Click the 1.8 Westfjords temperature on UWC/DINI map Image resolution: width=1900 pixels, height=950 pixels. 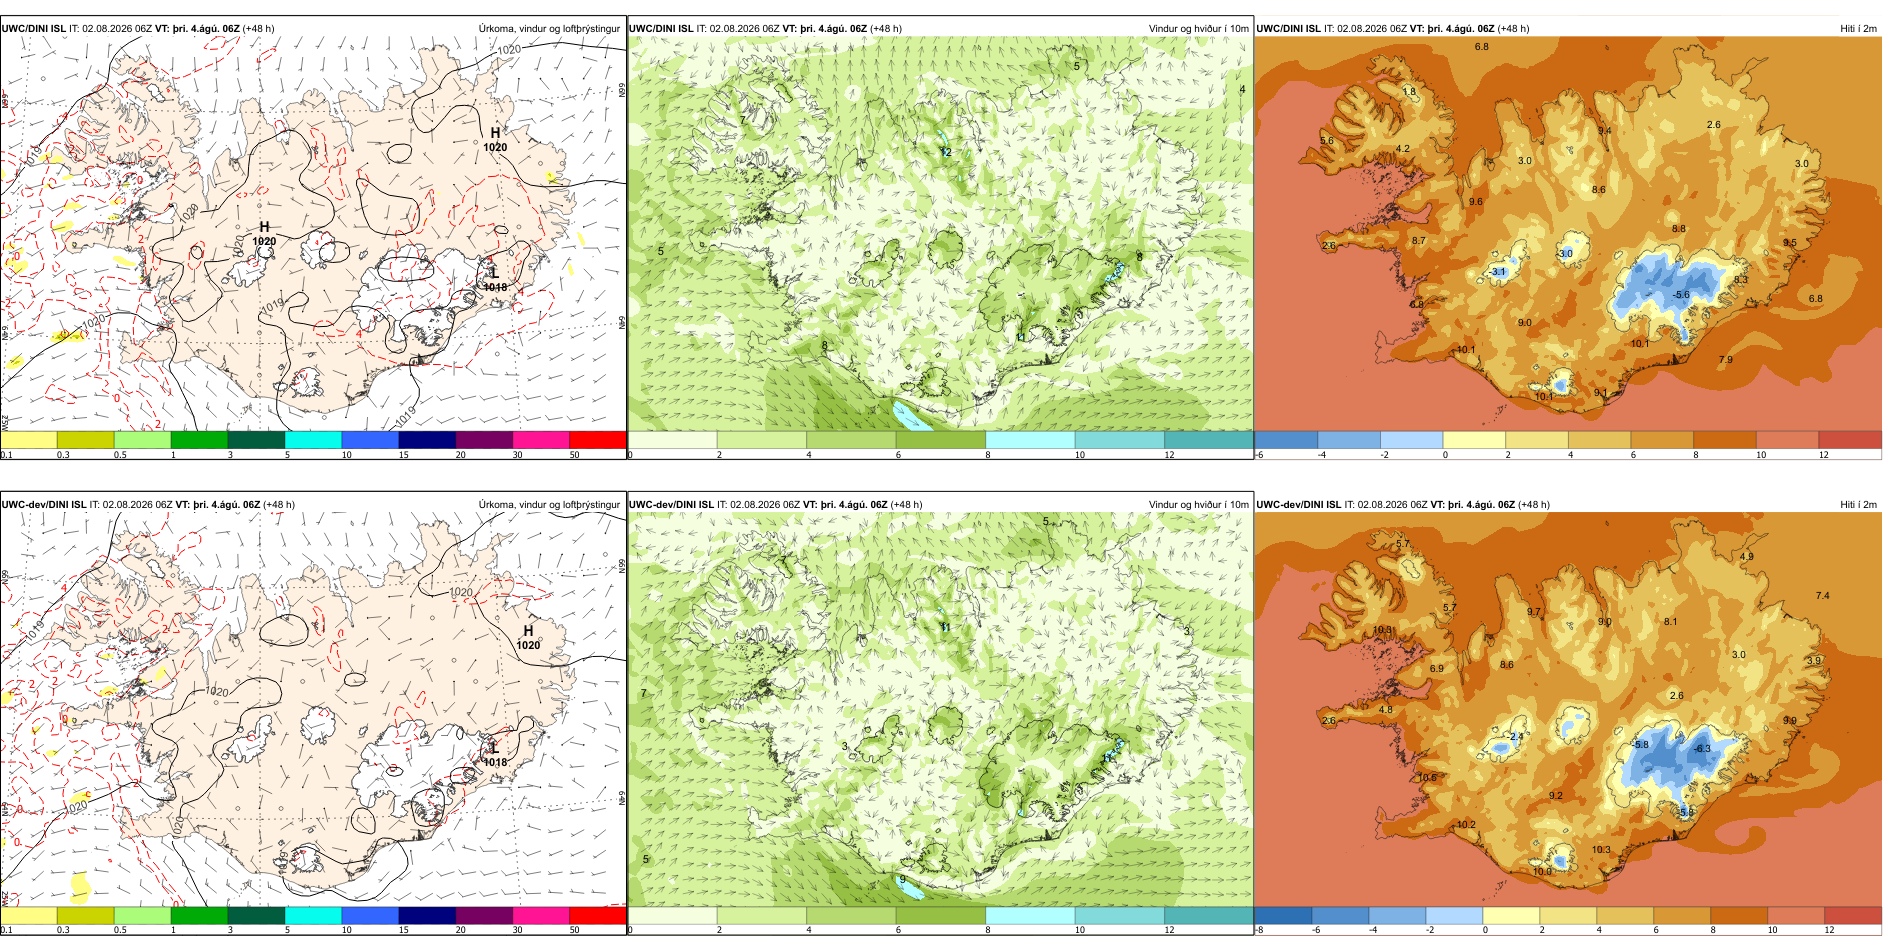pyautogui.click(x=1409, y=91)
